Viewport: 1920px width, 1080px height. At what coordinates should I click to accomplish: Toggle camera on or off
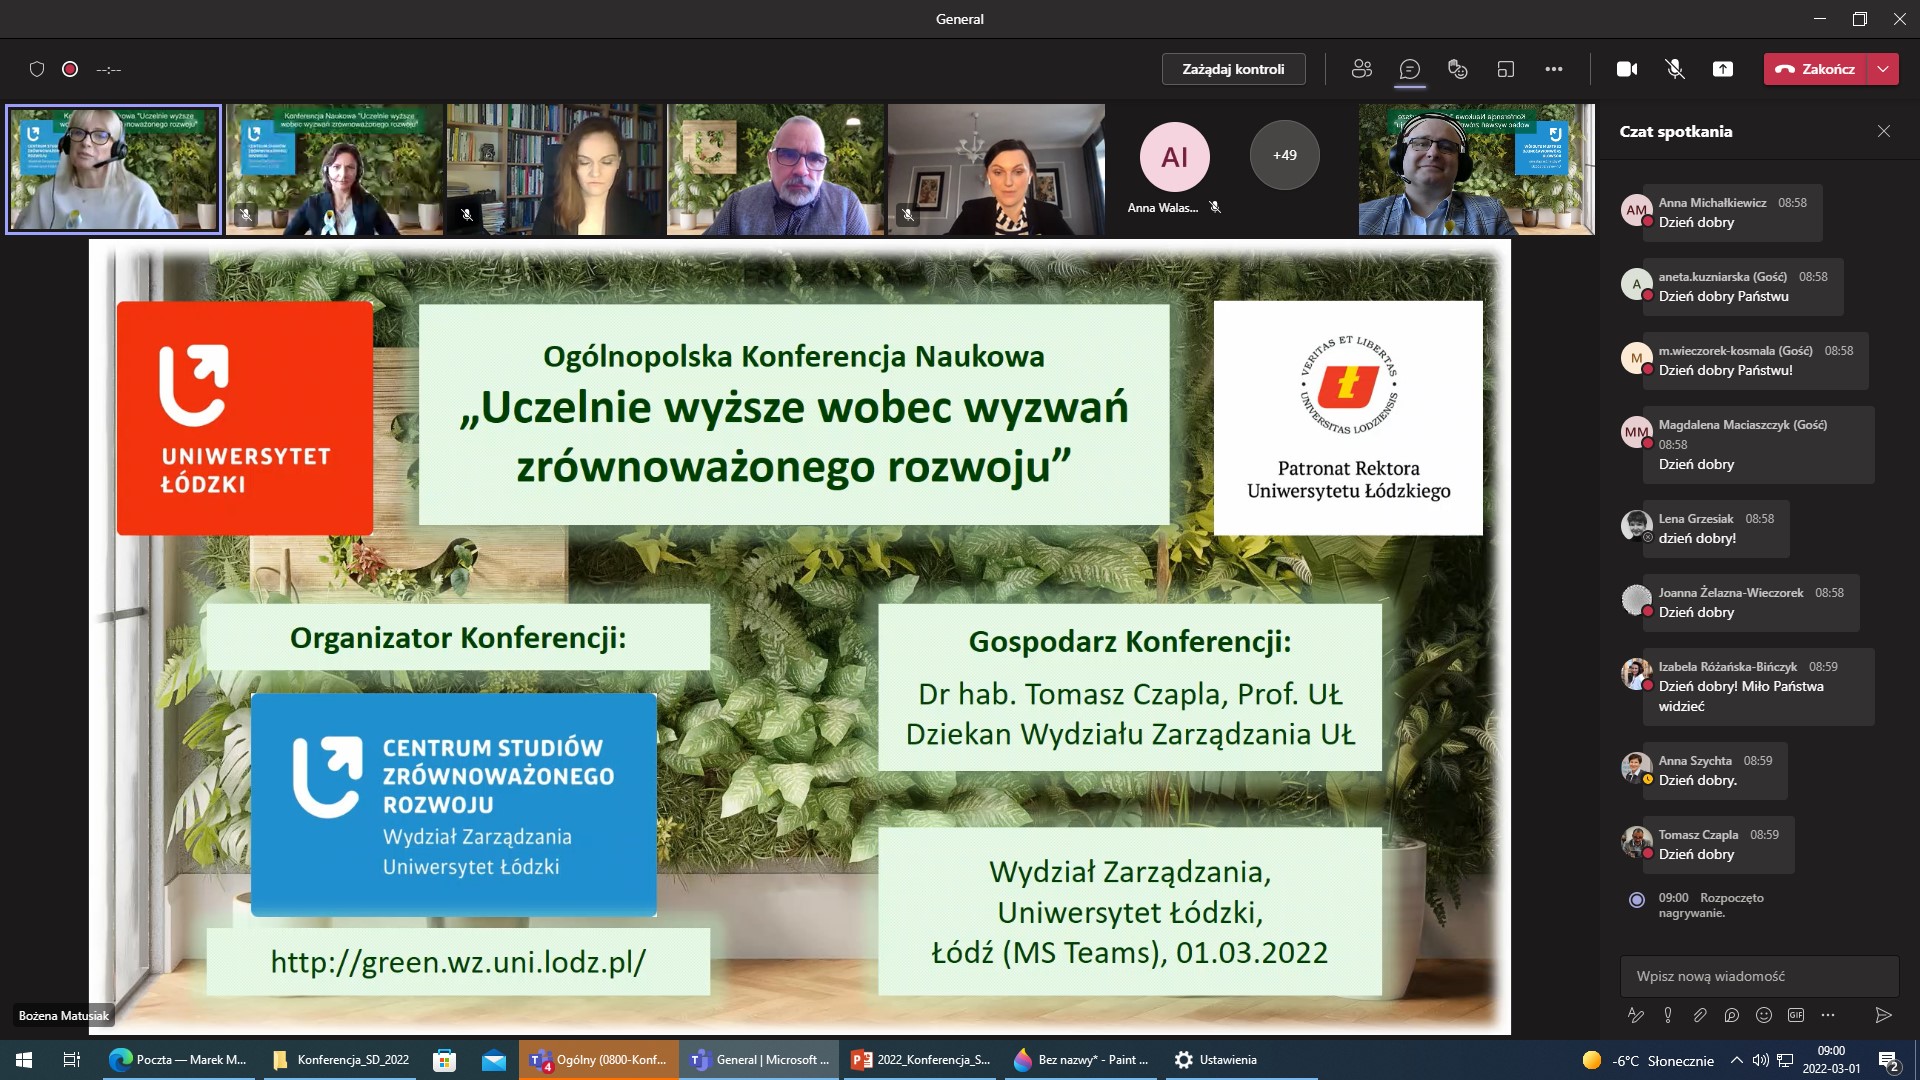(1627, 69)
